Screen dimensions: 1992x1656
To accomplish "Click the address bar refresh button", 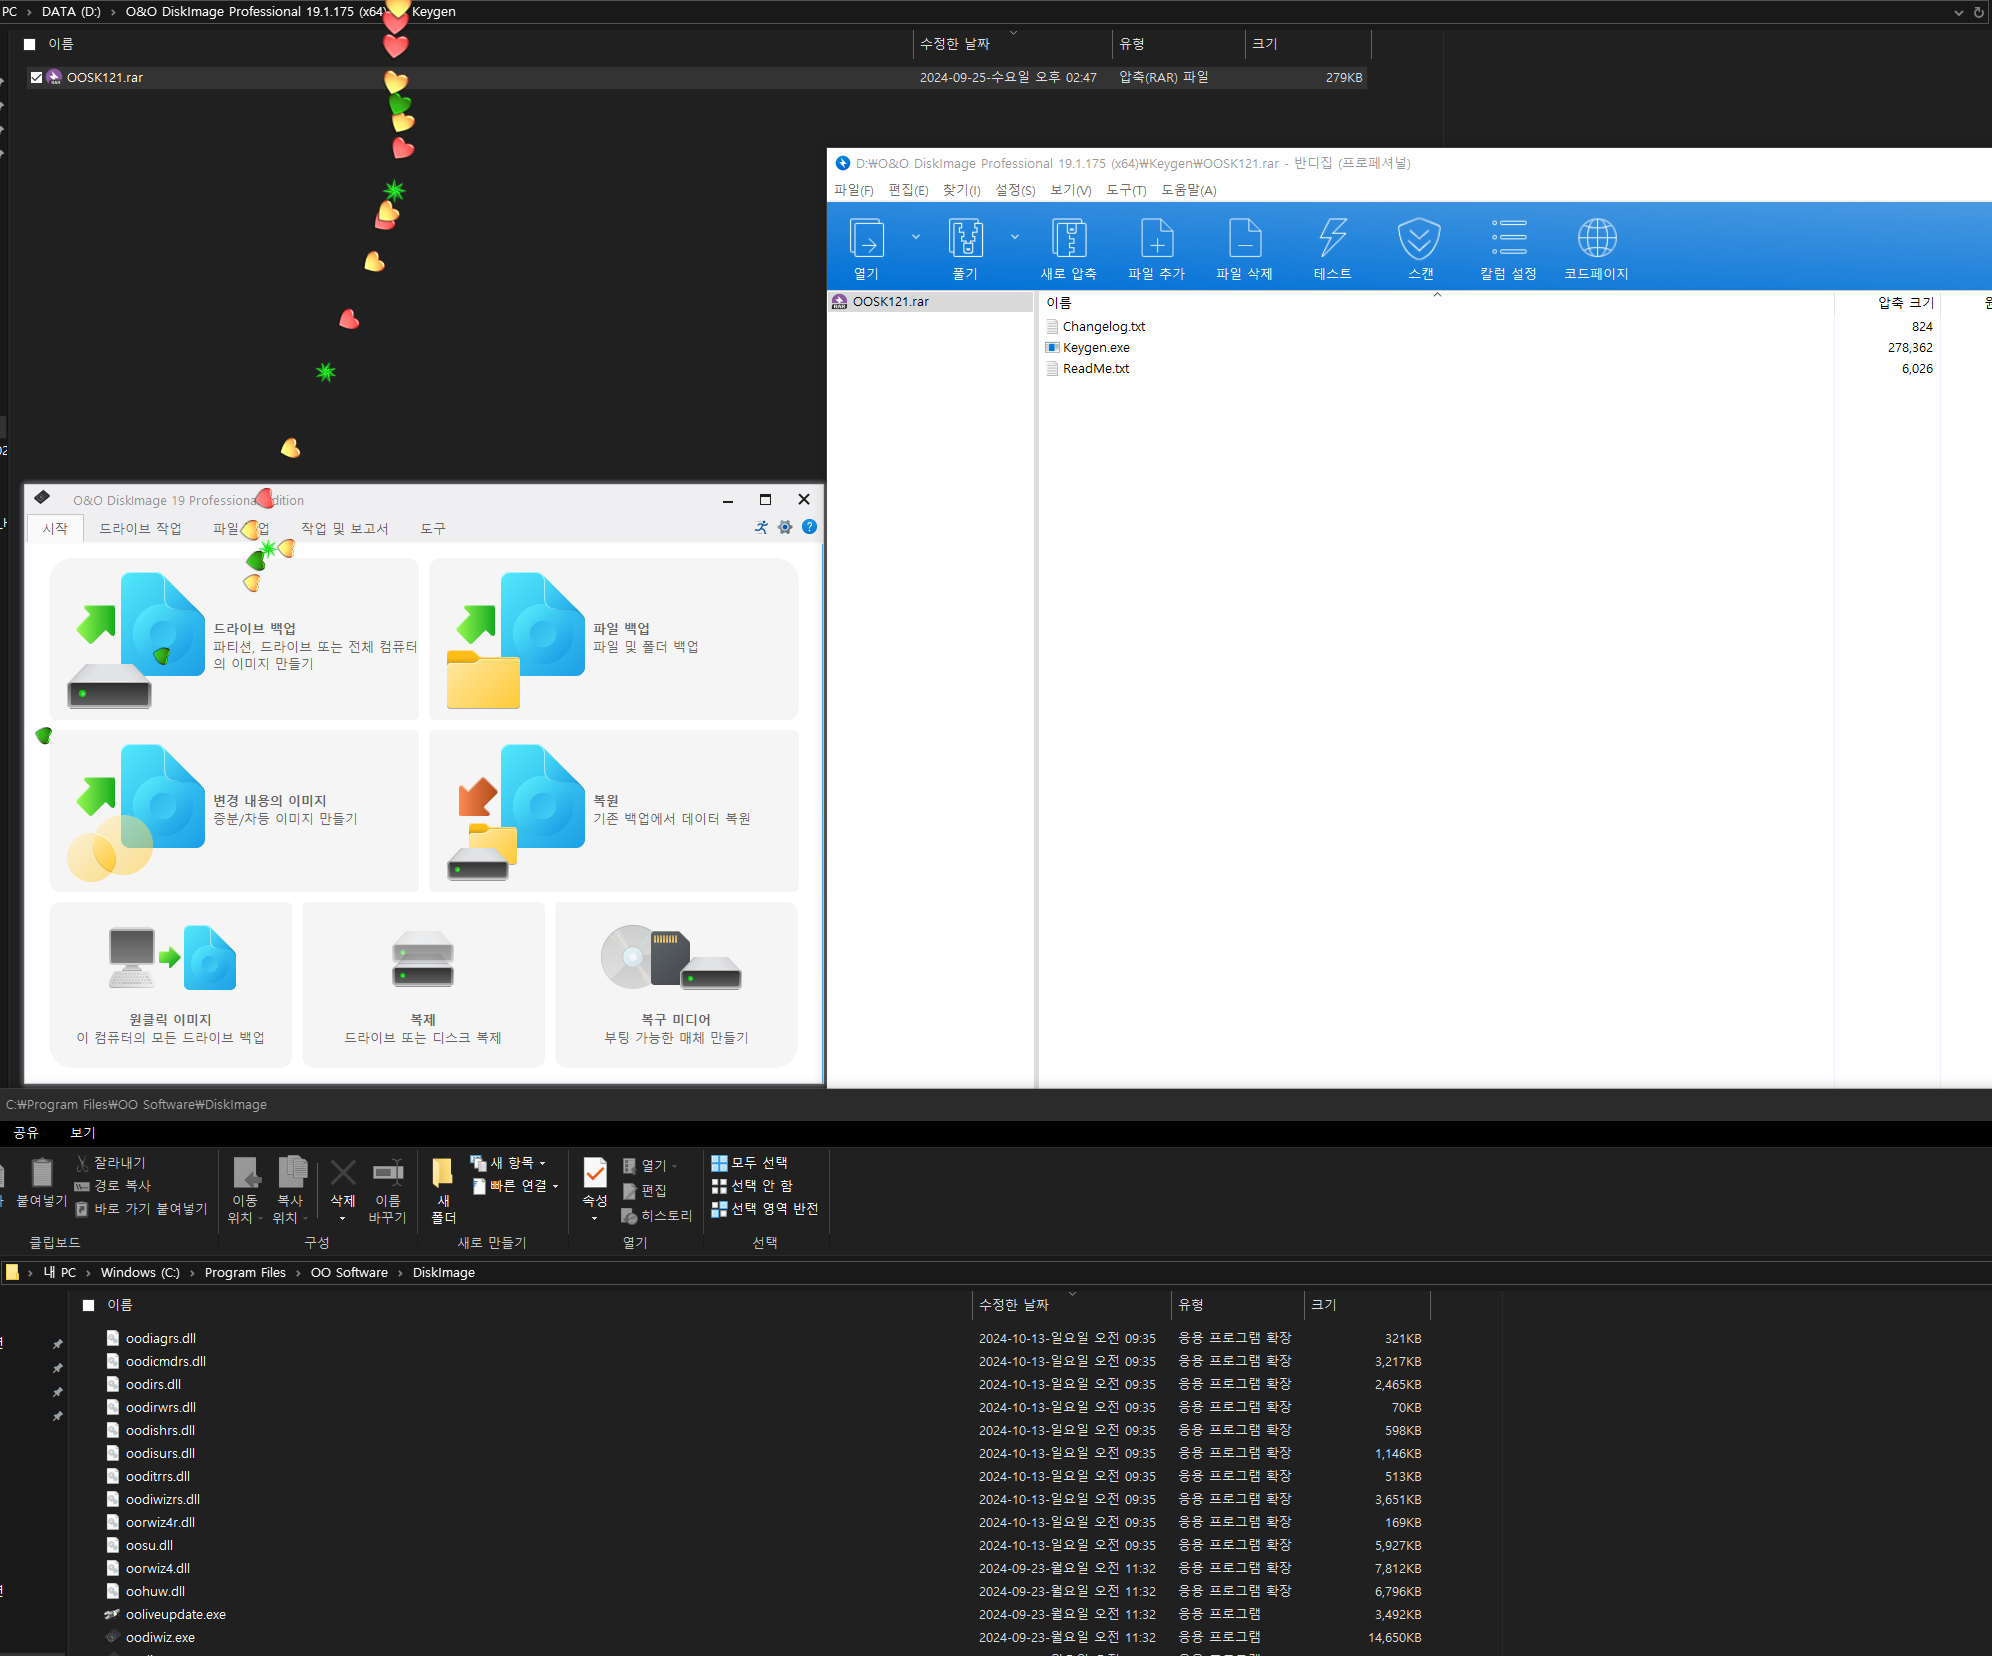I will point(1979,12).
